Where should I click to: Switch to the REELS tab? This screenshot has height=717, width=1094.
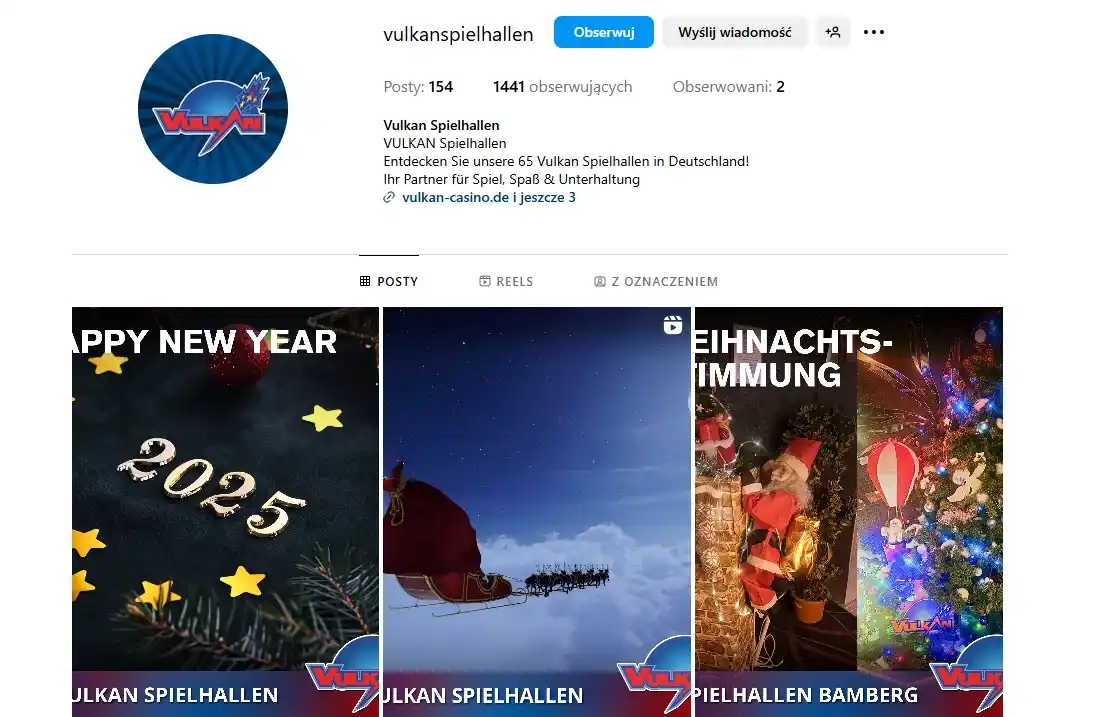506,281
